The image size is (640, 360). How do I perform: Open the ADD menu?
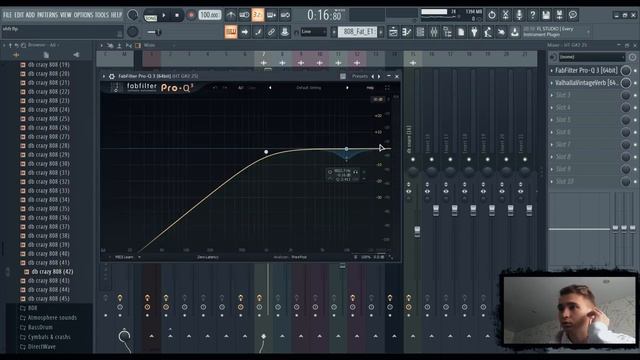pos(30,15)
